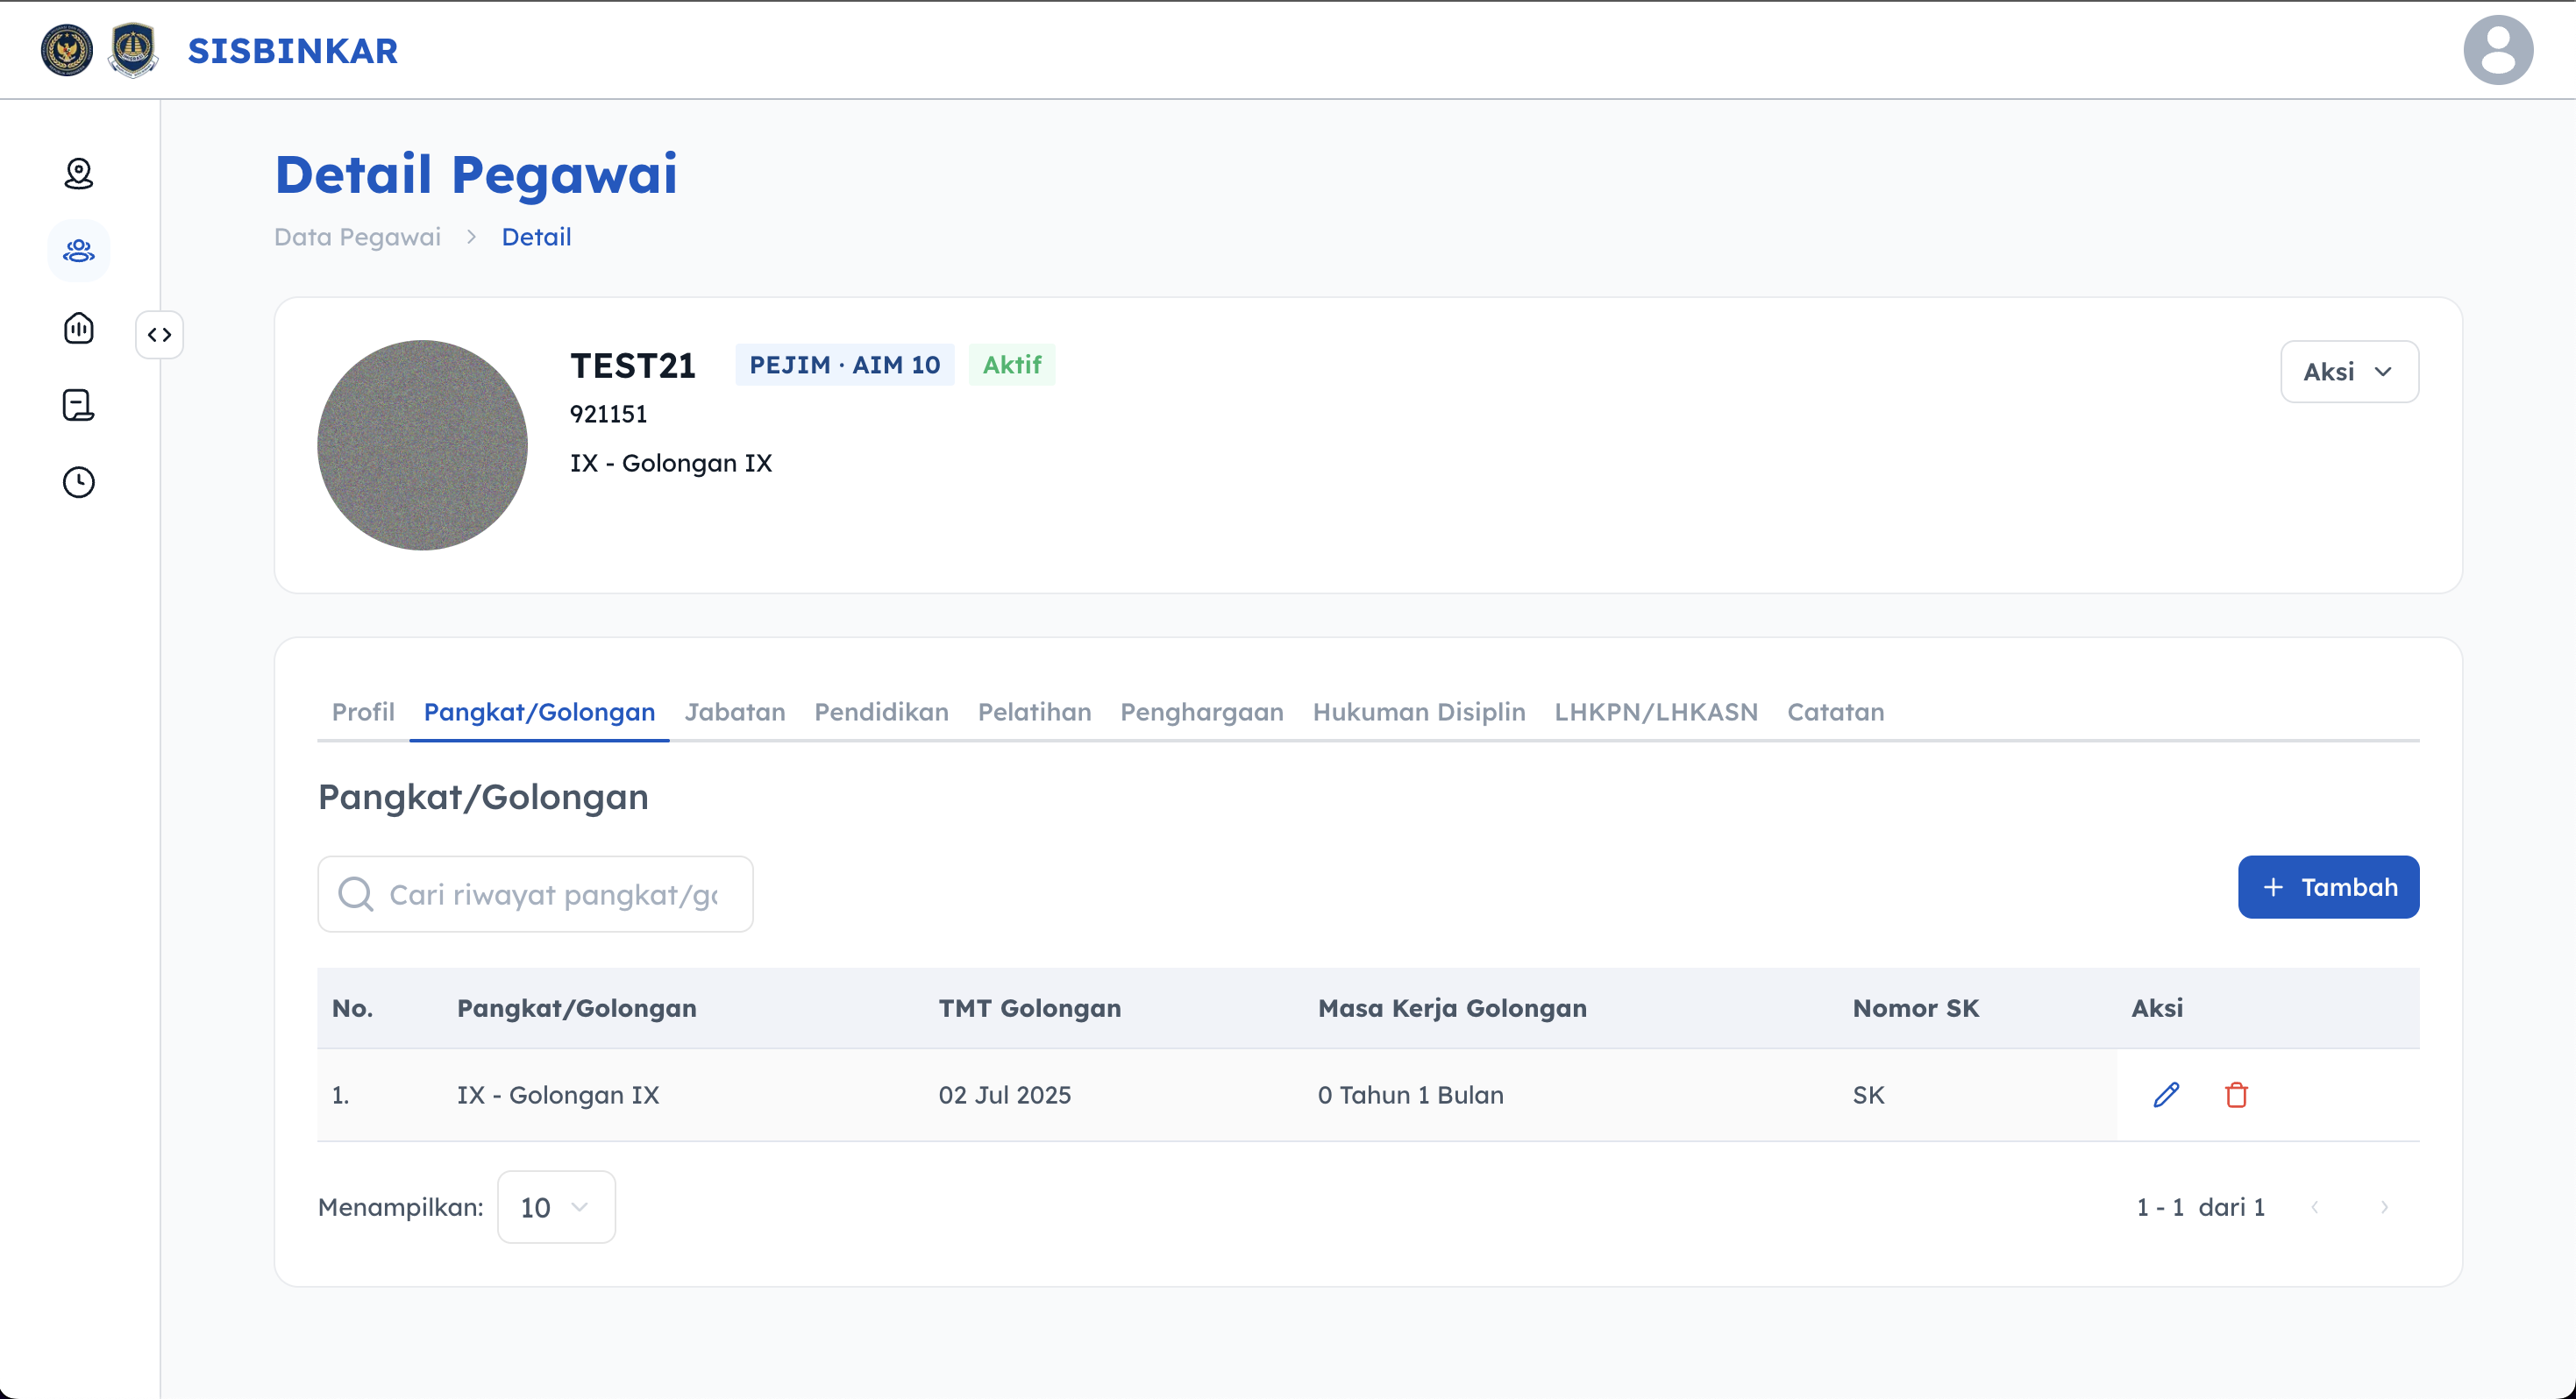Click the SISBINKAR logo title

[x=292, y=51]
